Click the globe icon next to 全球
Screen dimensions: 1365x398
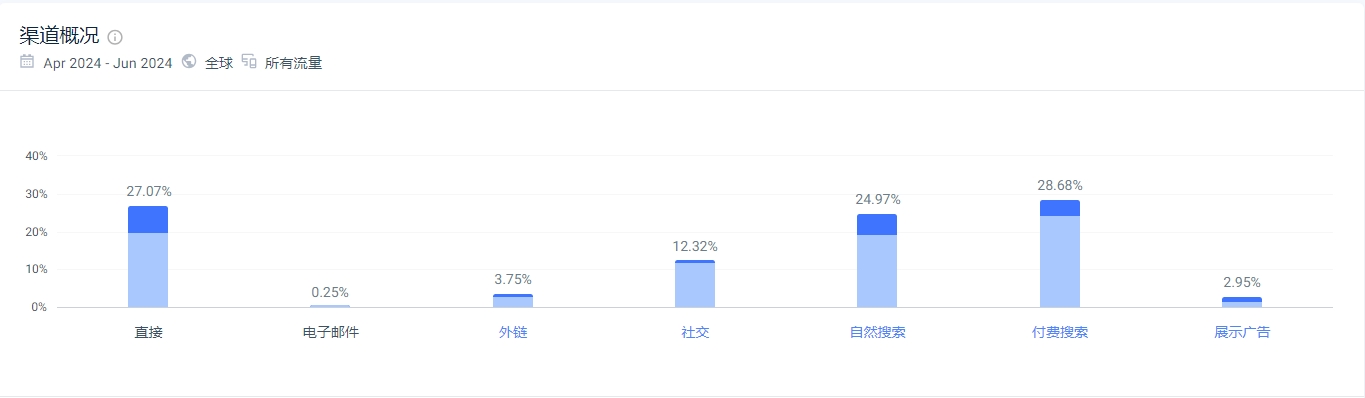(189, 62)
